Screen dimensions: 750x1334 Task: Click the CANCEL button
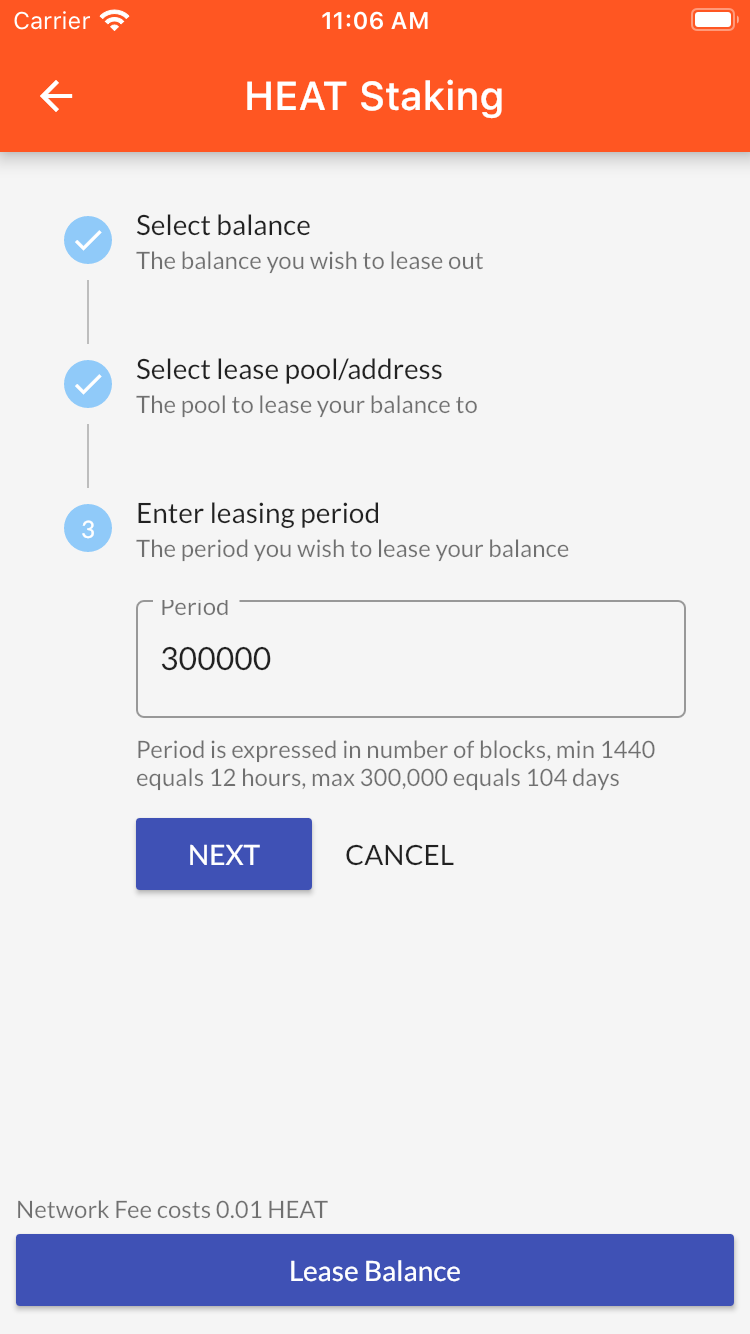(x=399, y=855)
